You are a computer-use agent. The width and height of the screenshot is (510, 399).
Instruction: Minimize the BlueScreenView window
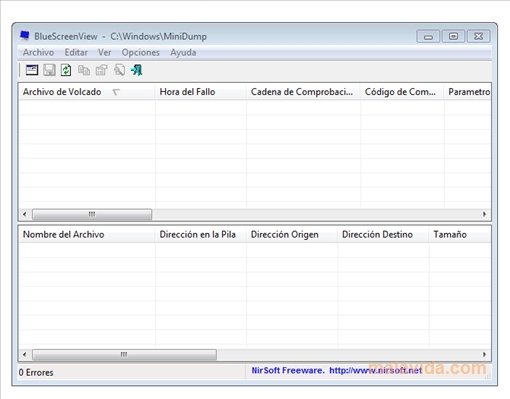tap(428, 36)
